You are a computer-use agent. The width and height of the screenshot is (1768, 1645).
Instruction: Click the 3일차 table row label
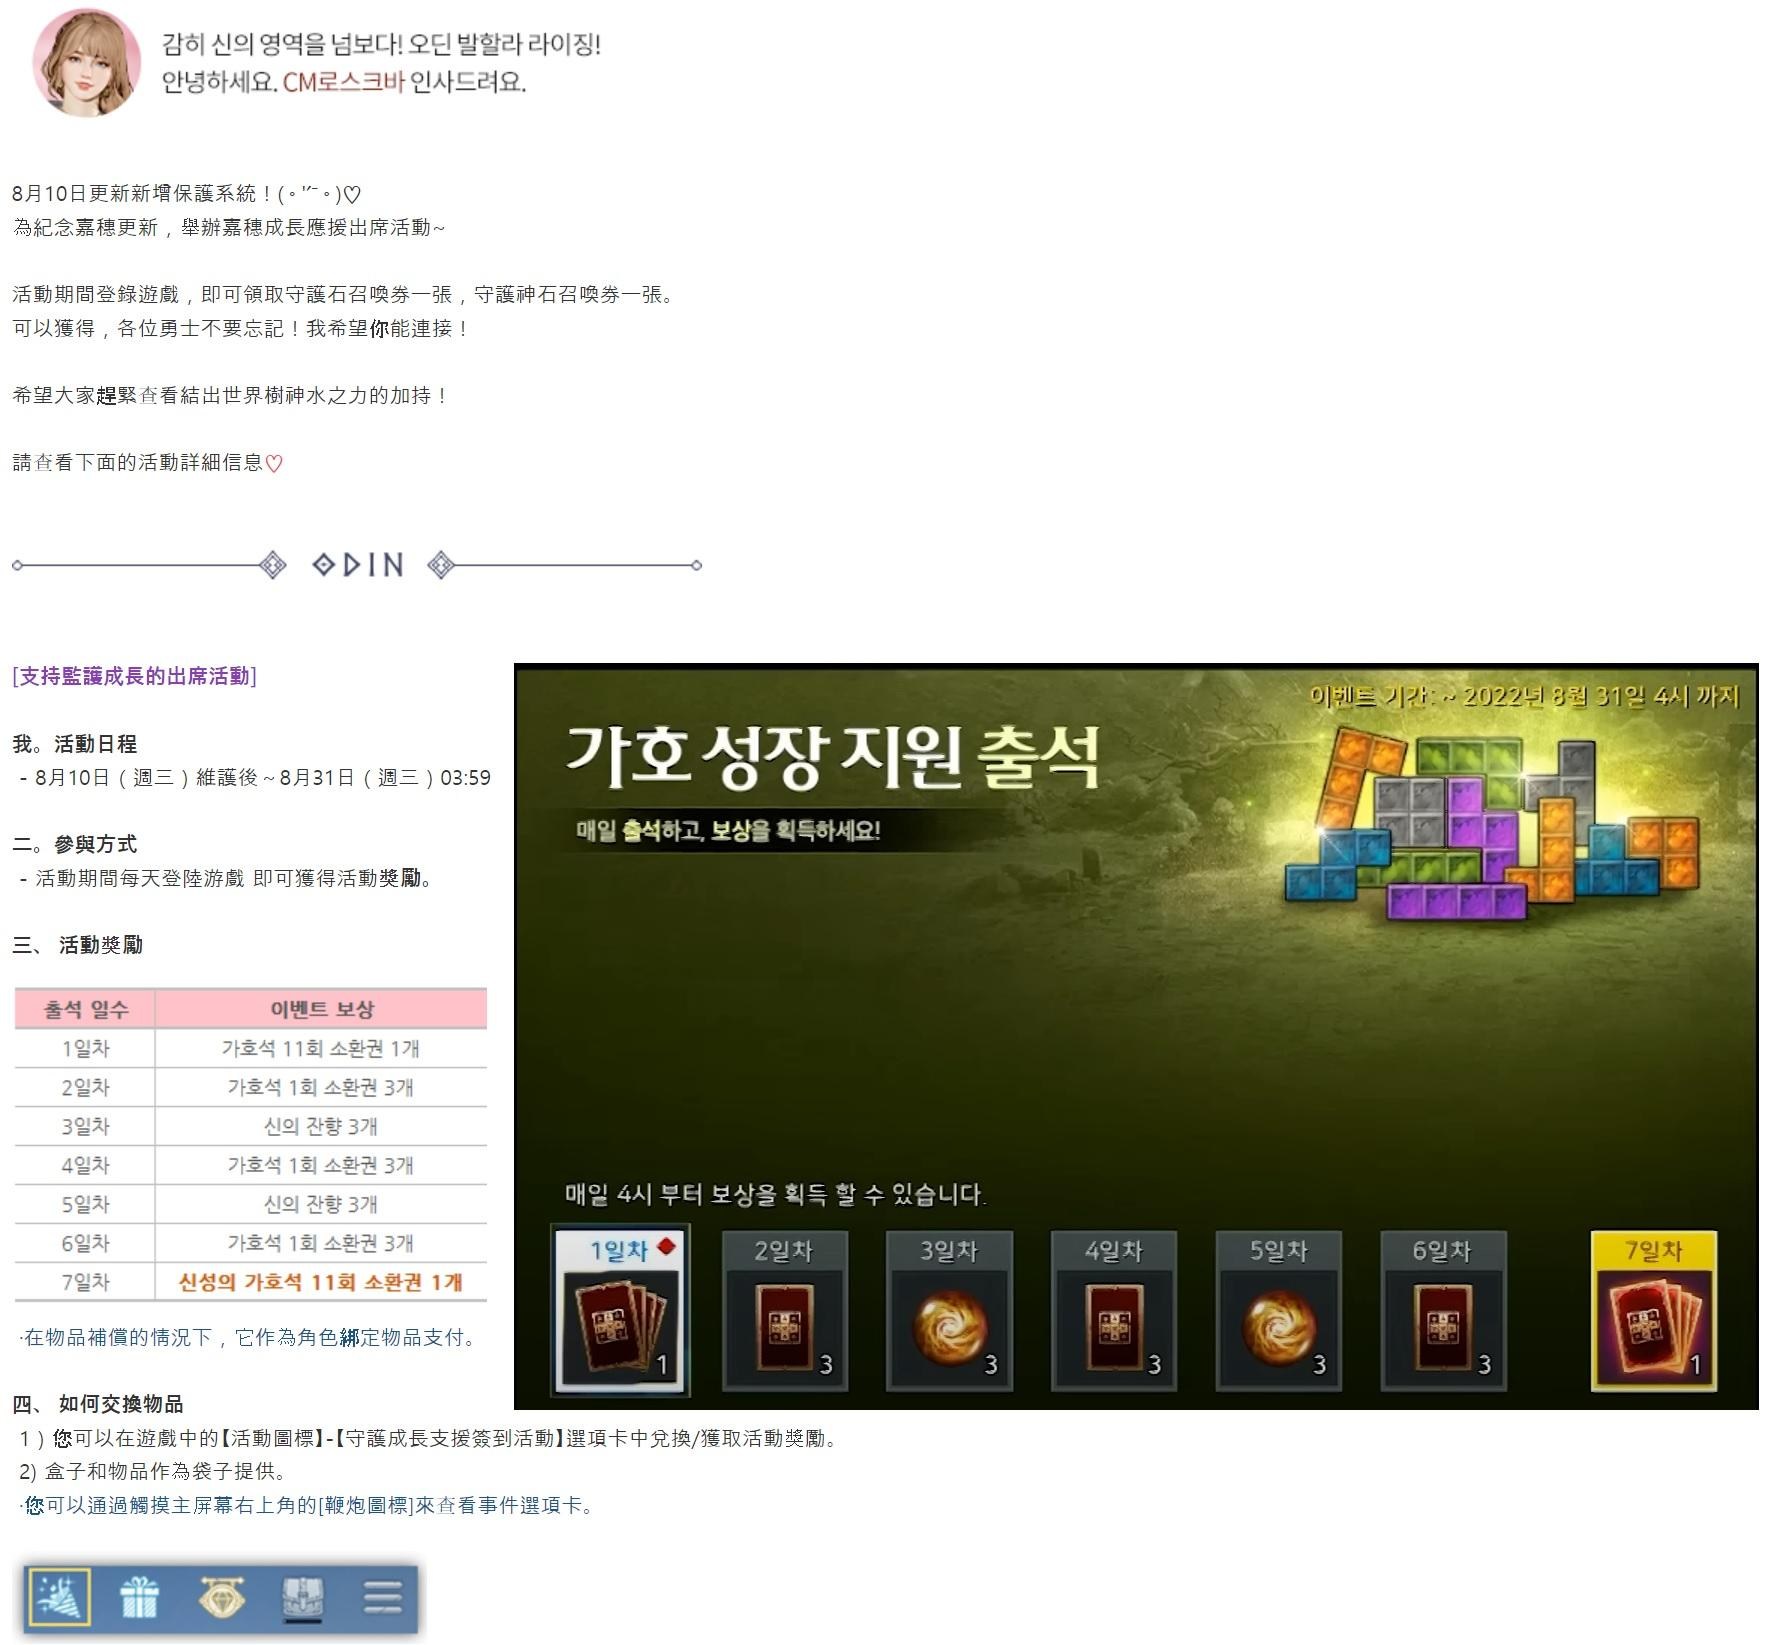pyautogui.click(x=86, y=1126)
